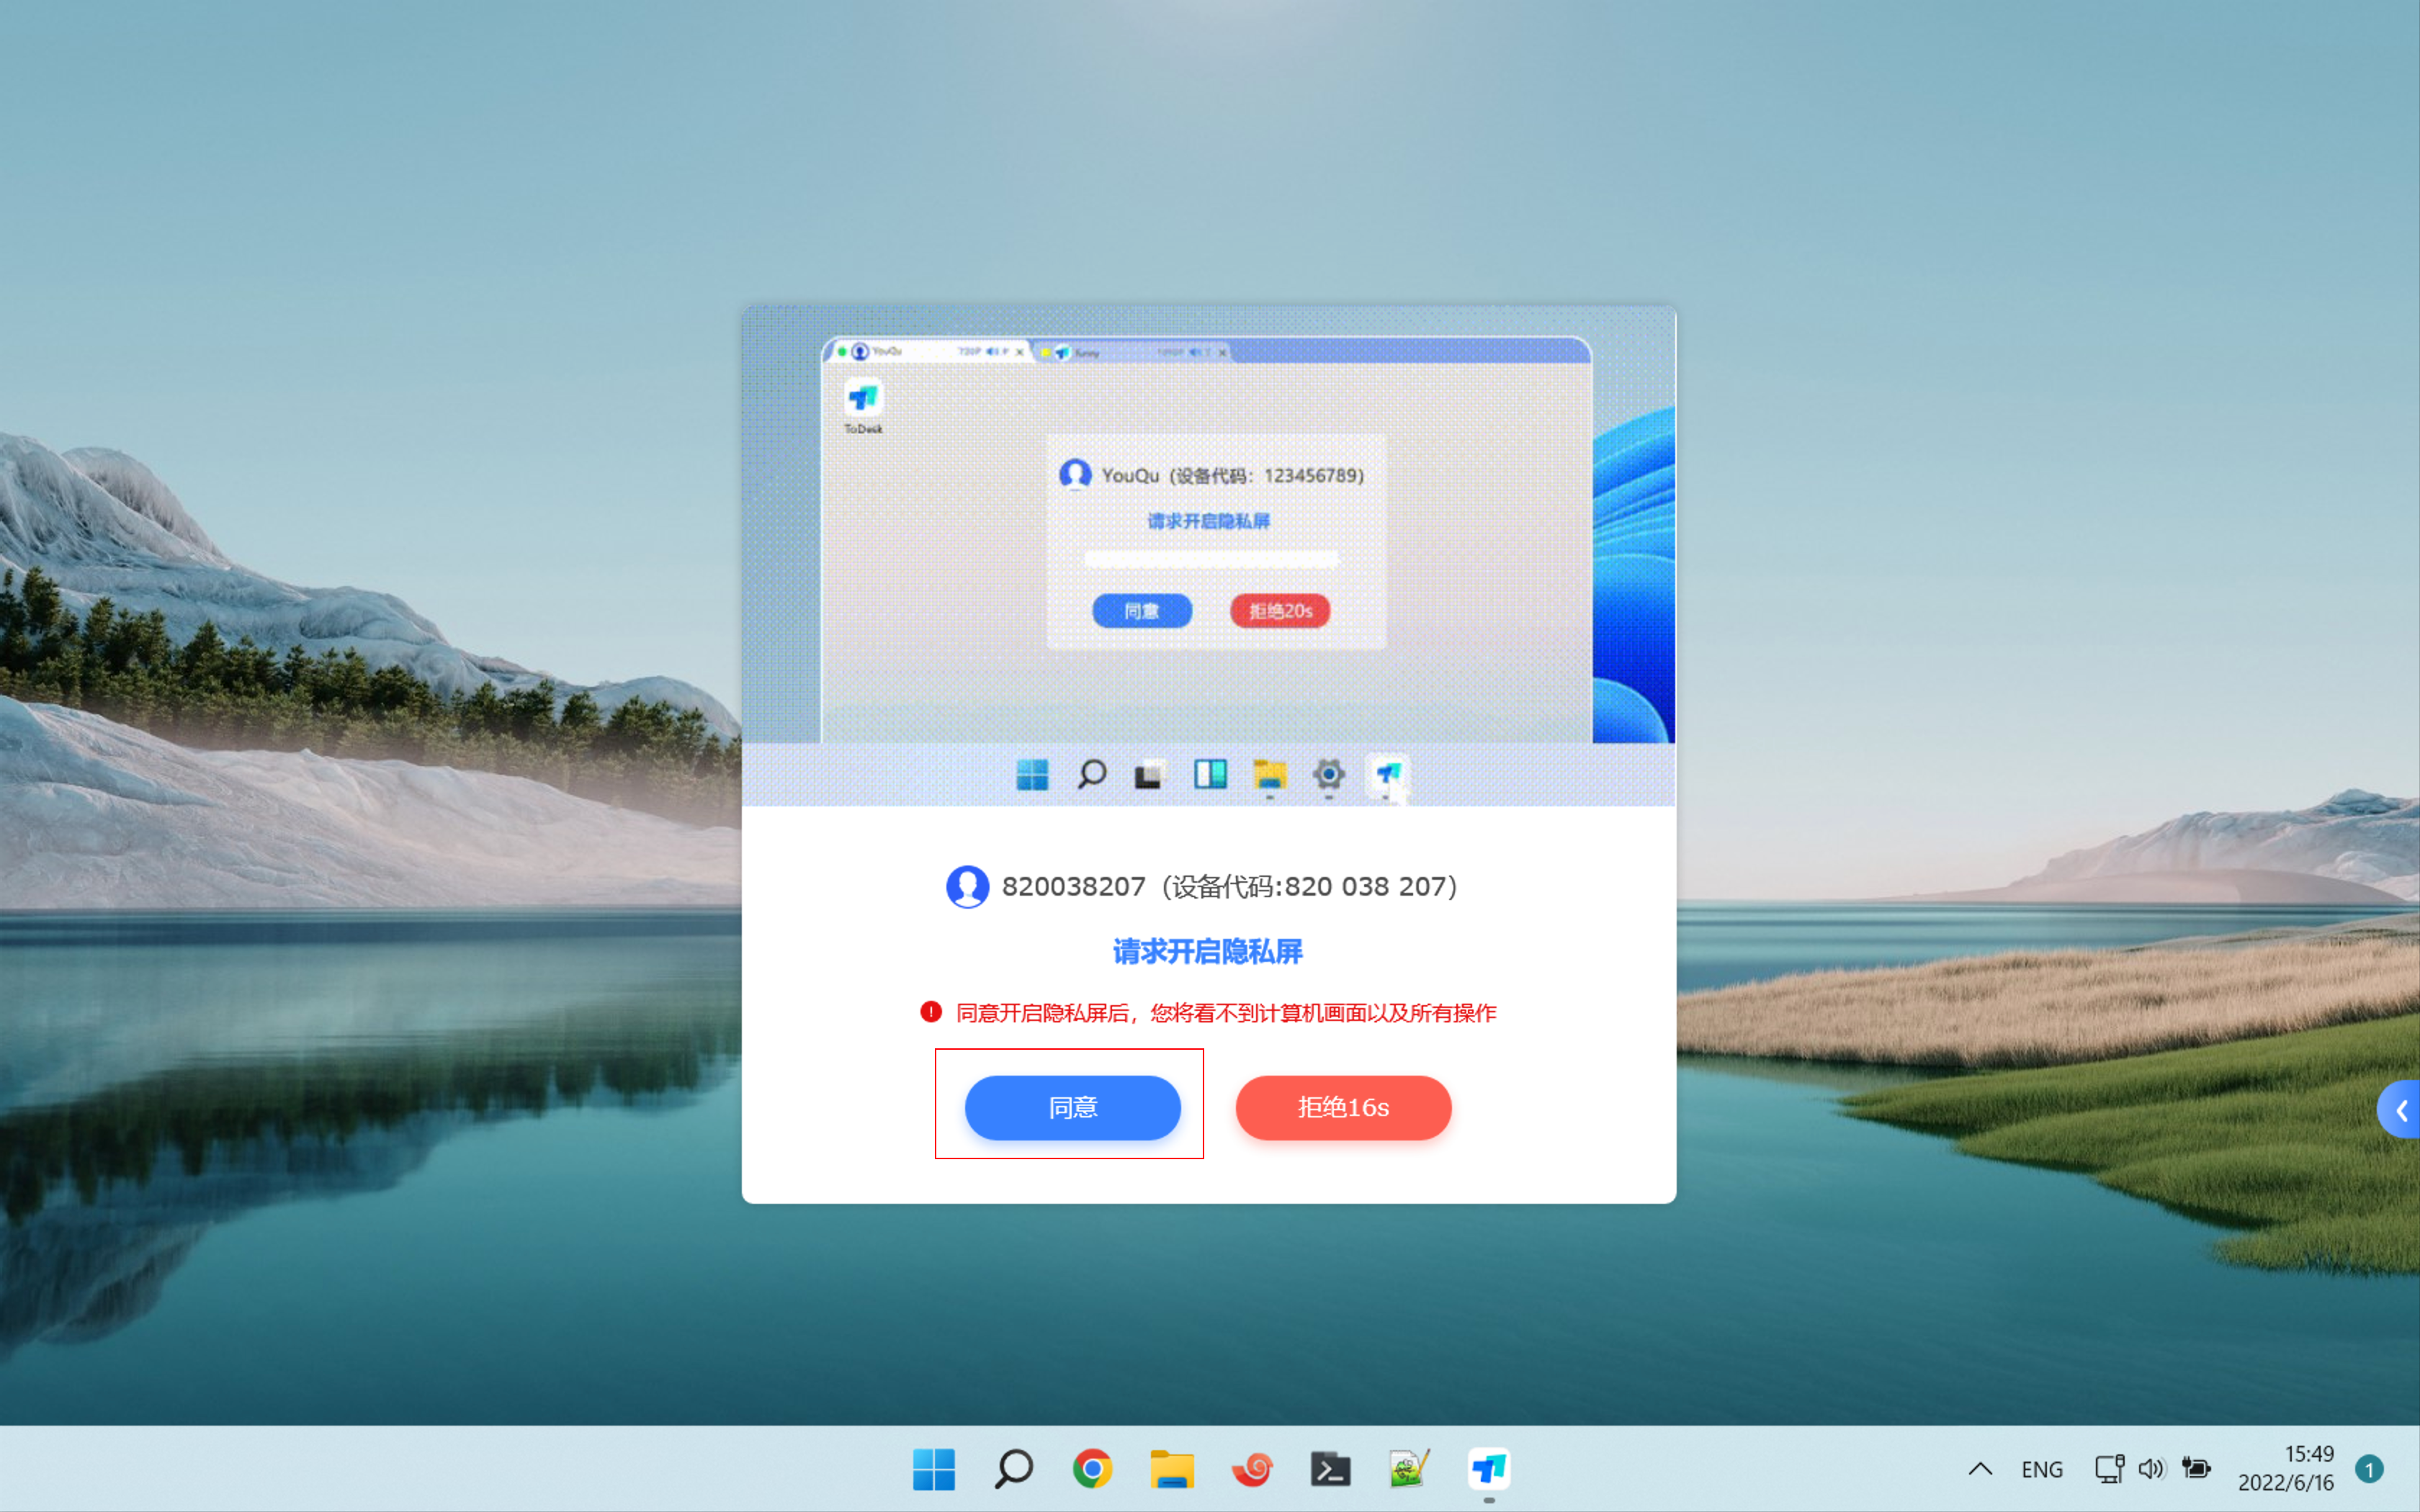This screenshot has height=1512, width=2420.
Task: Open ToDesk from the taskbar
Action: (x=1488, y=1469)
